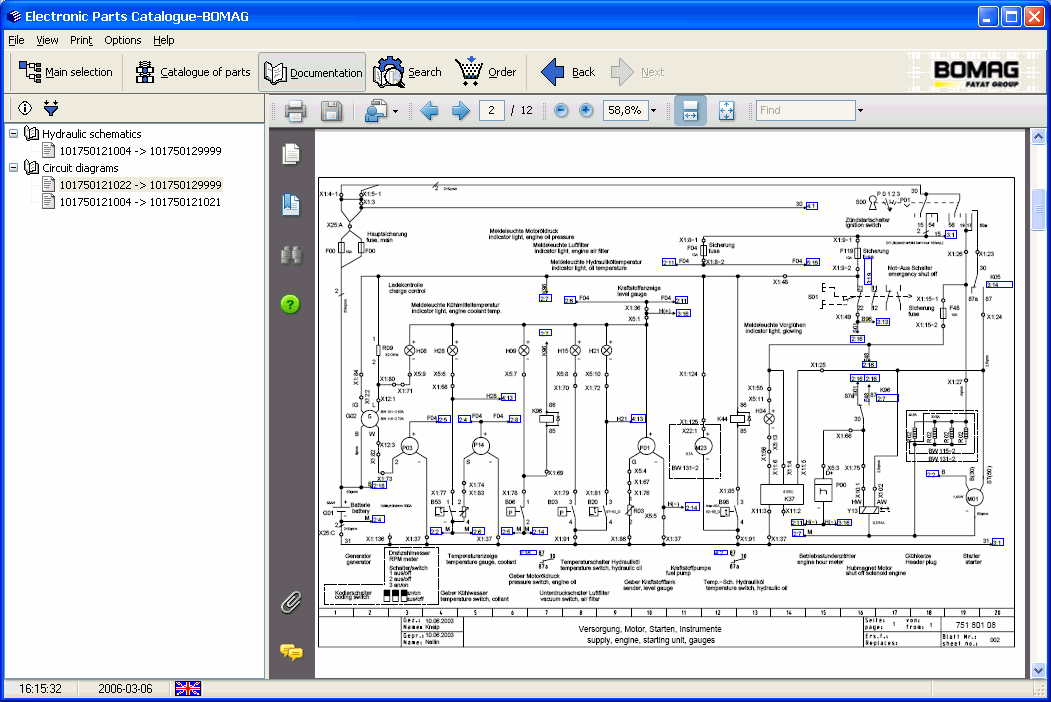Screen dimensions: 1051x702
Task: Click the green help question mark
Action: (x=290, y=304)
